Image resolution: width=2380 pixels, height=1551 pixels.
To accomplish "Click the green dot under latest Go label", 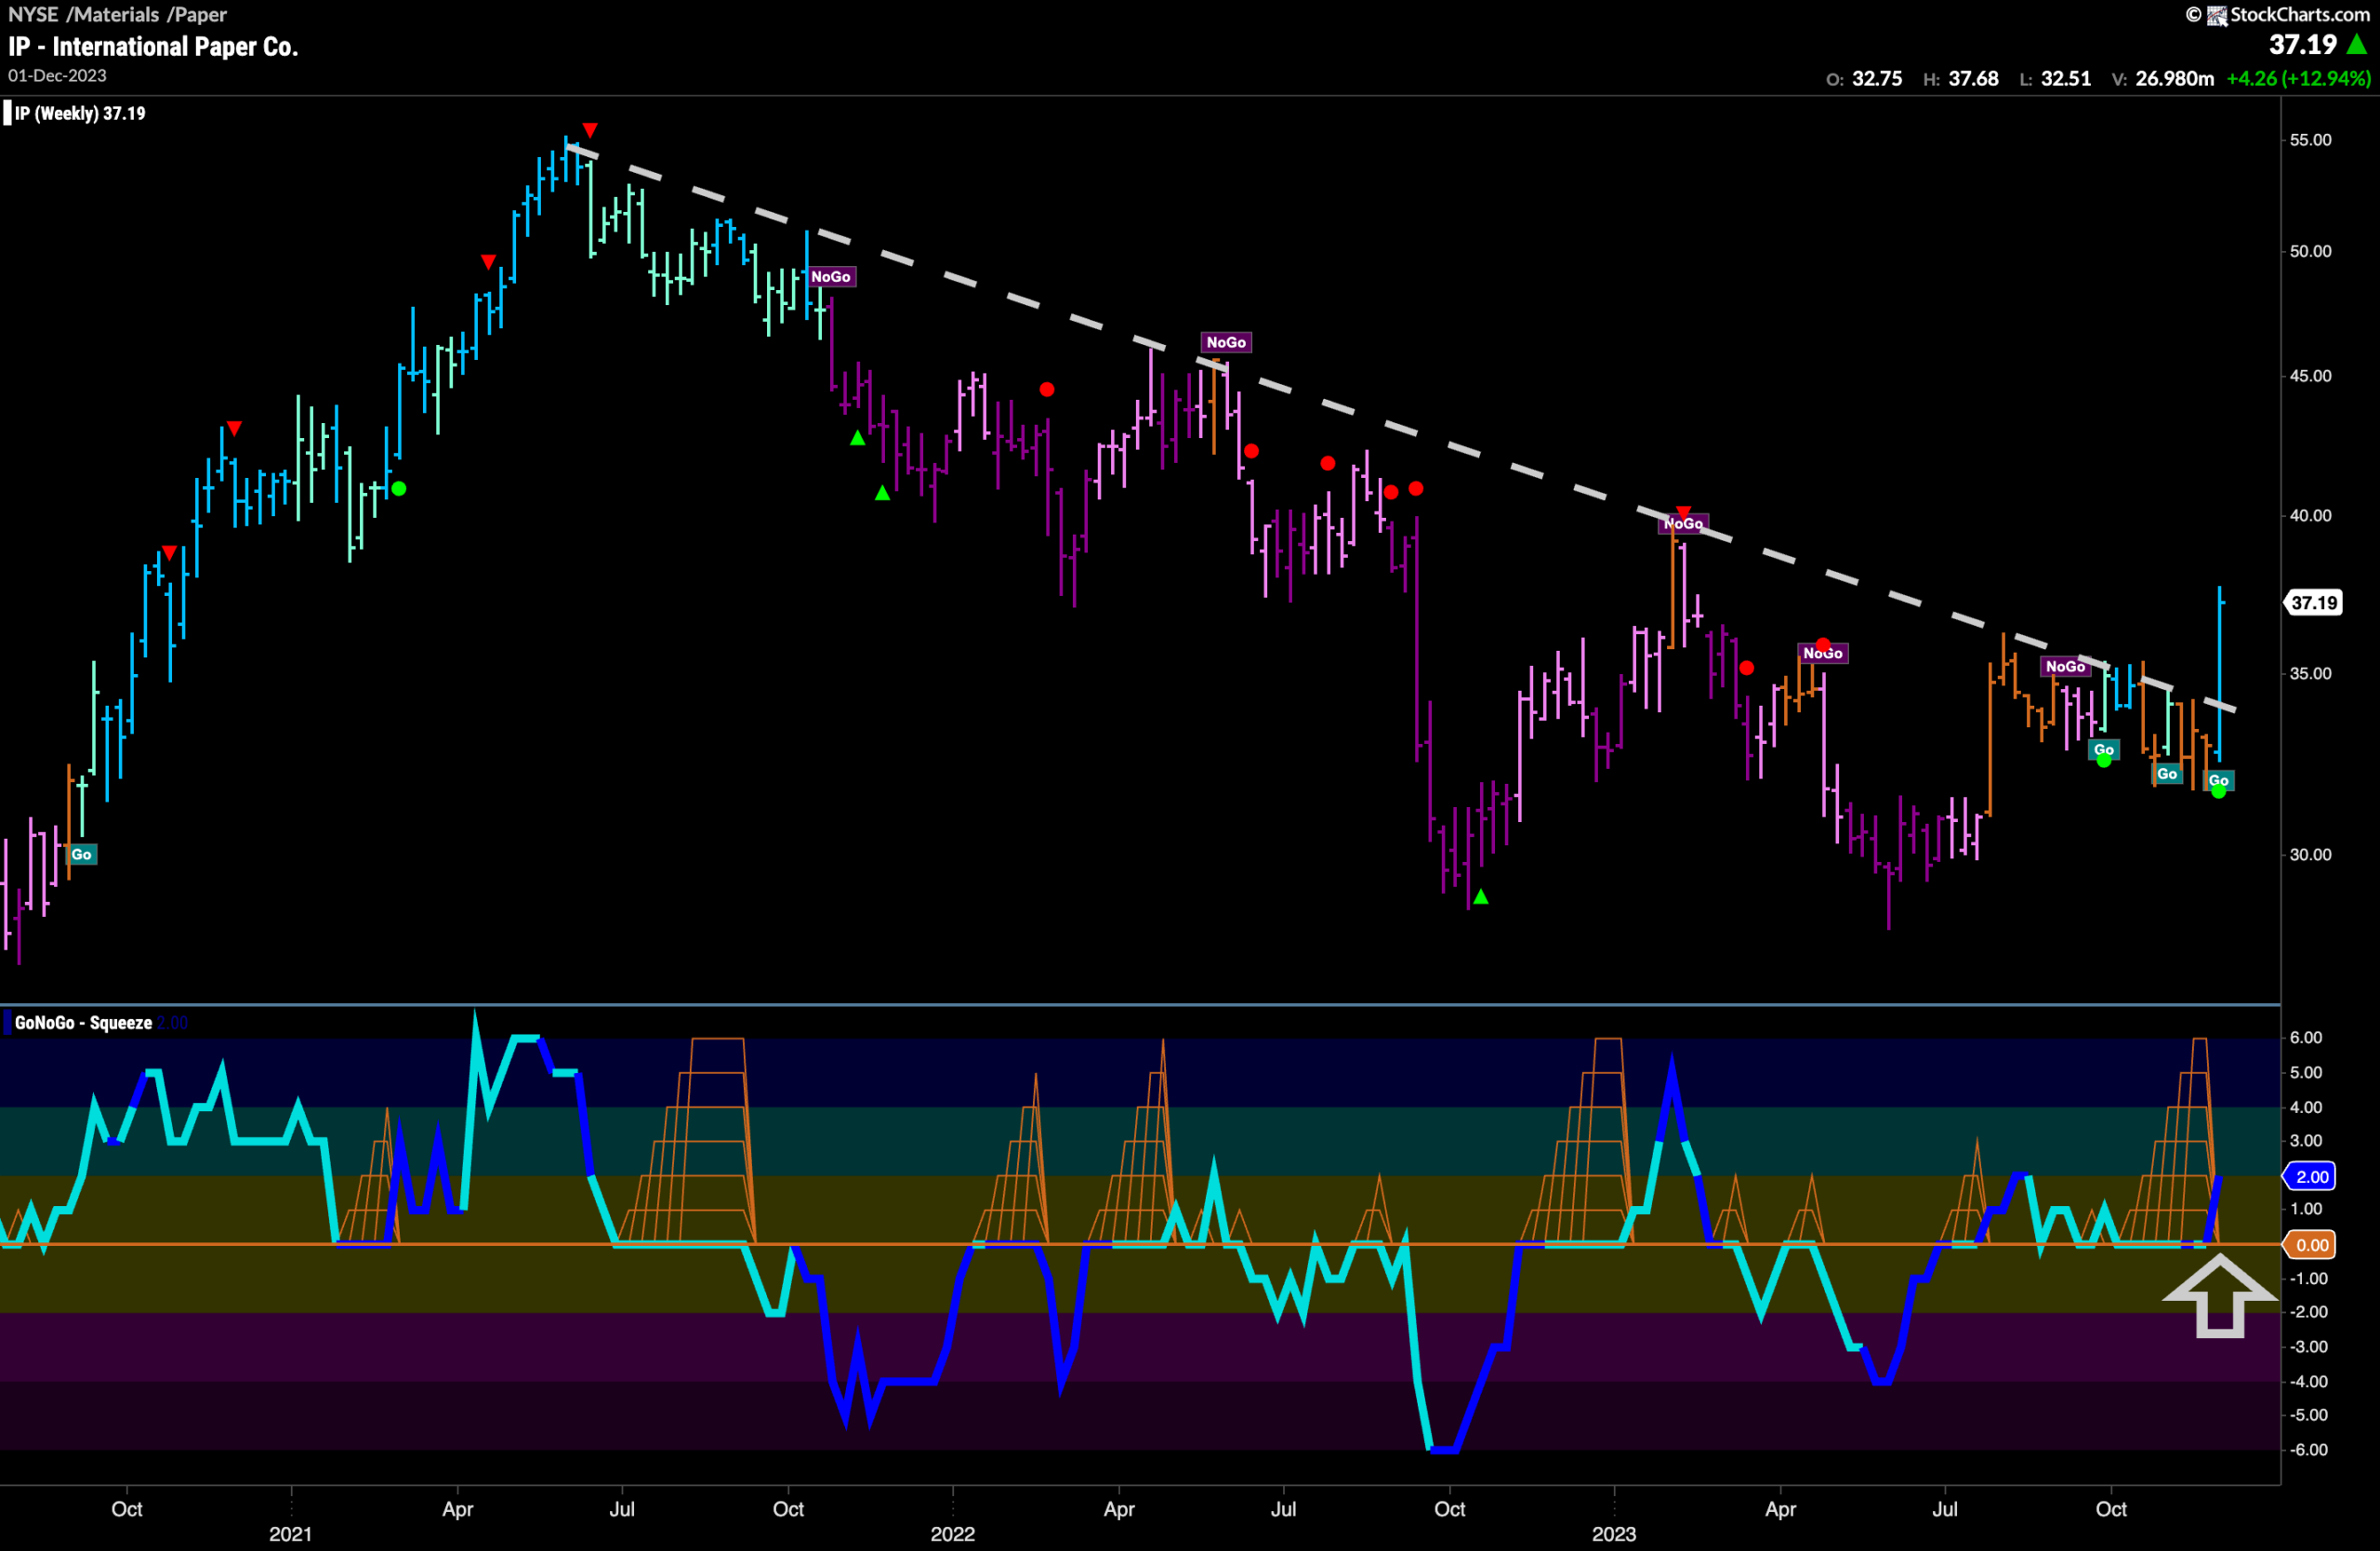I will click(2218, 792).
